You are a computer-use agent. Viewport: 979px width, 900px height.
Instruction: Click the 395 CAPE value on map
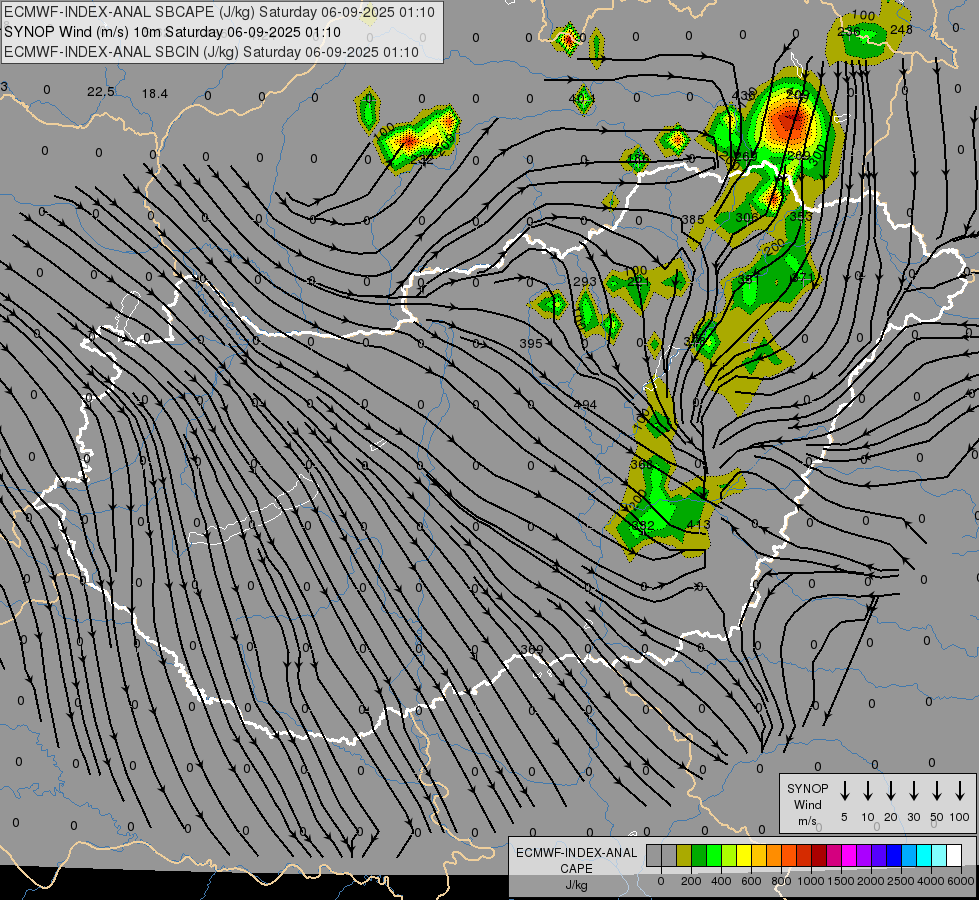[531, 344]
